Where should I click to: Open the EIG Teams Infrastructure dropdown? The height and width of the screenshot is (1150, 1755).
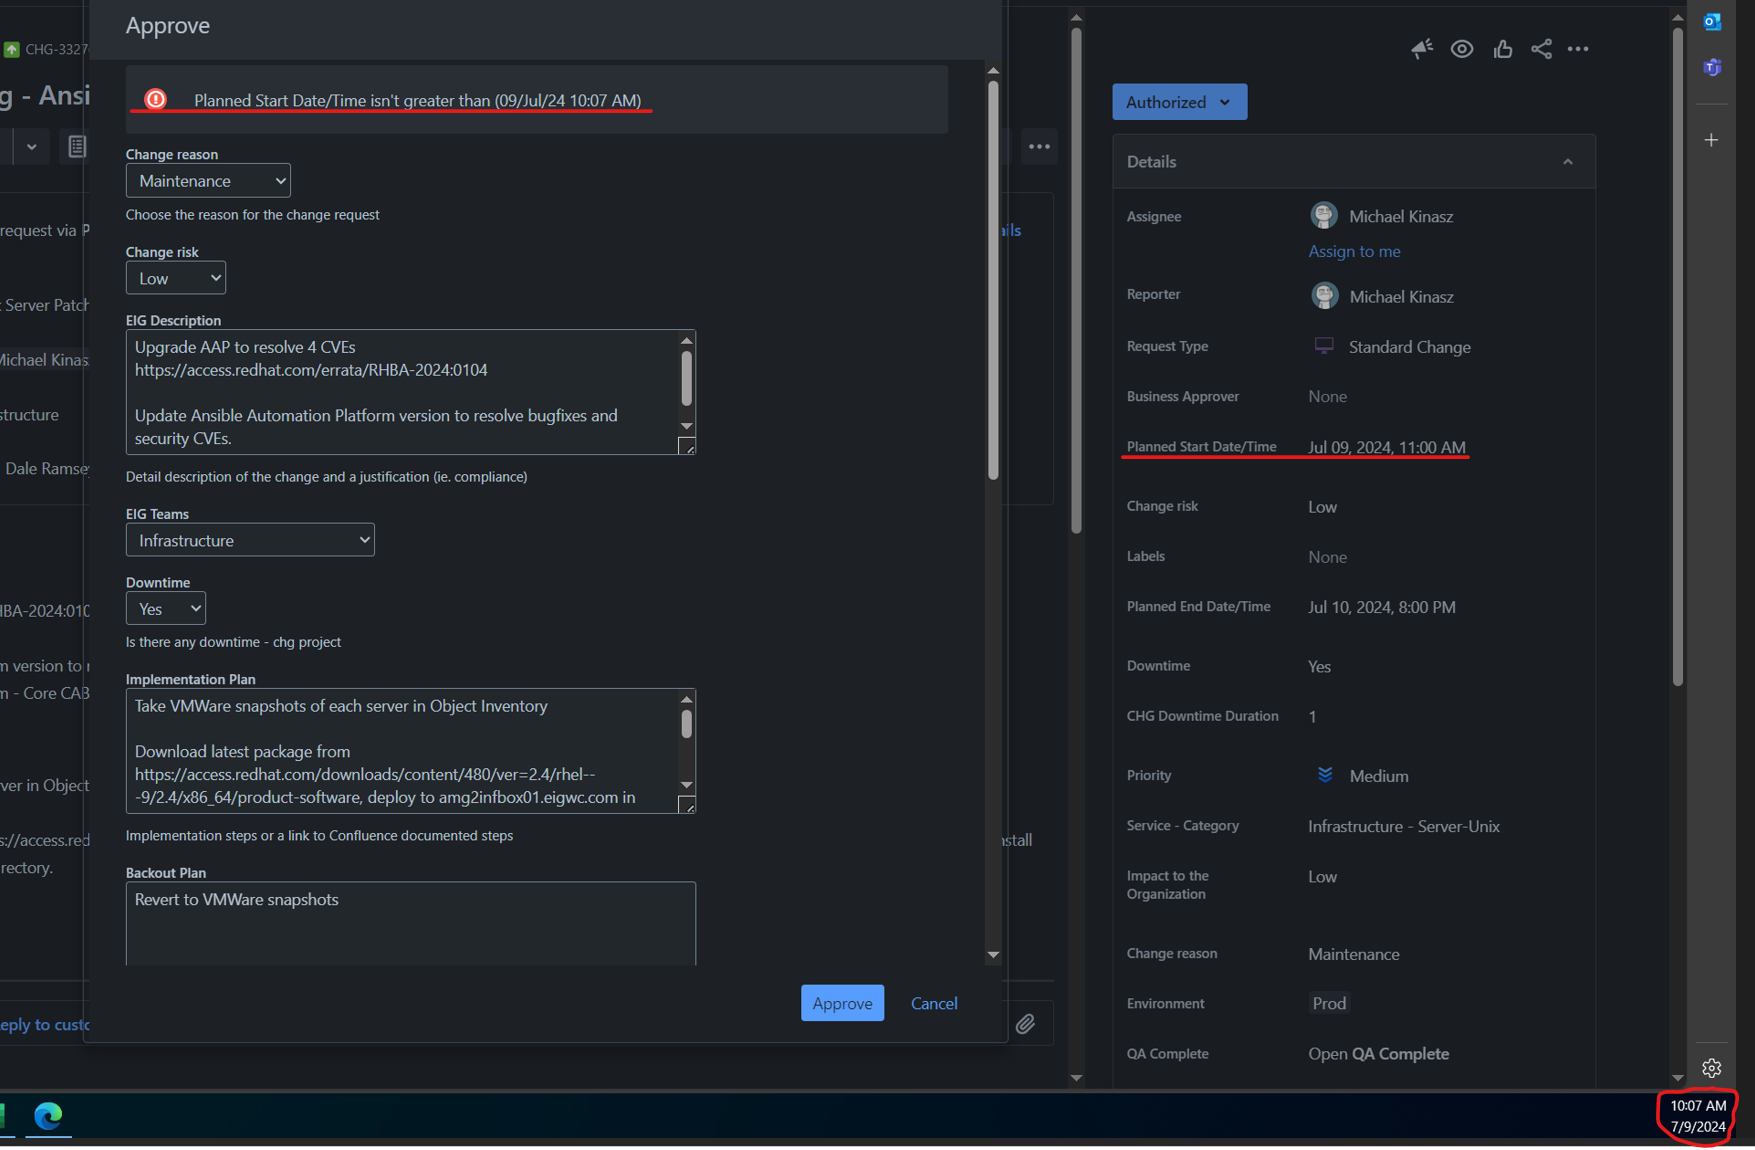[x=250, y=540]
